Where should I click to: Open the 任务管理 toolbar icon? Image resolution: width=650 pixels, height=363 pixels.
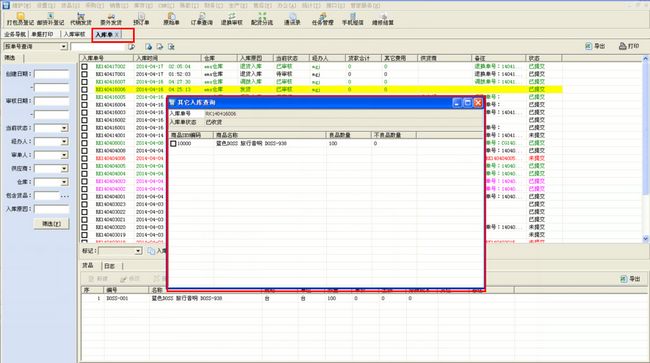click(x=323, y=19)
